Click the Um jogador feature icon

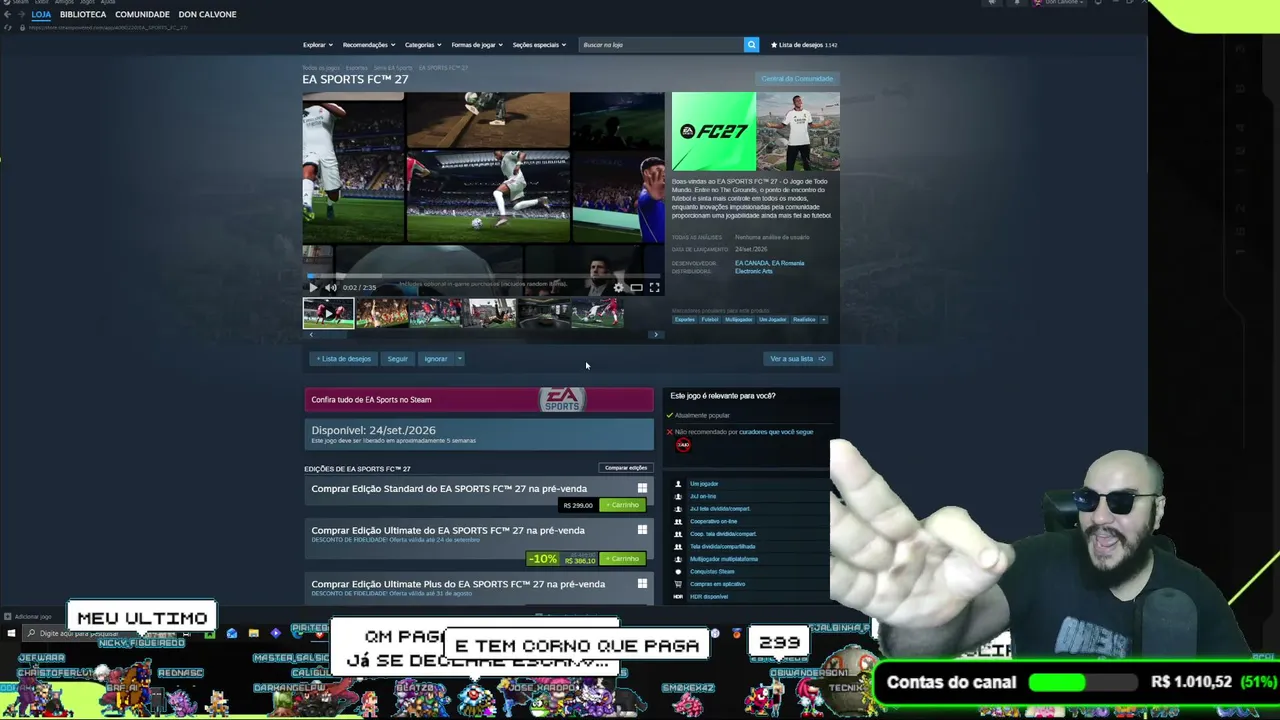tap(678, 484)
